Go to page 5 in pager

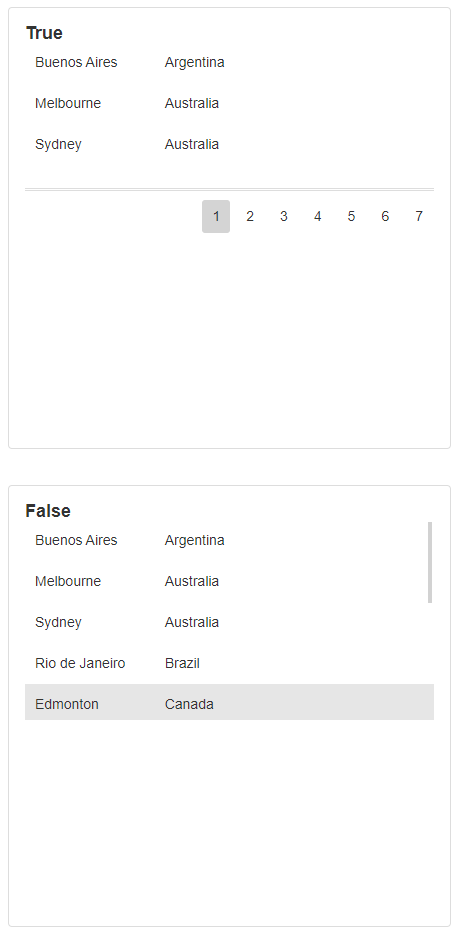pyautogui.click(x=351, y=216)
